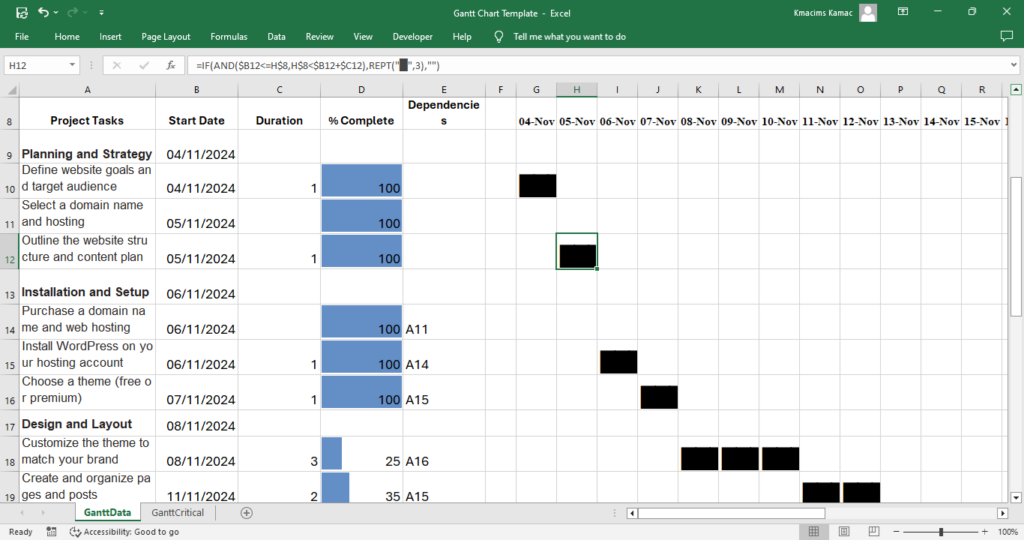Click the Tell me lightbulb icon
Image resolution: width=1024 pixels, height=540 pixels.
(499, 37)
